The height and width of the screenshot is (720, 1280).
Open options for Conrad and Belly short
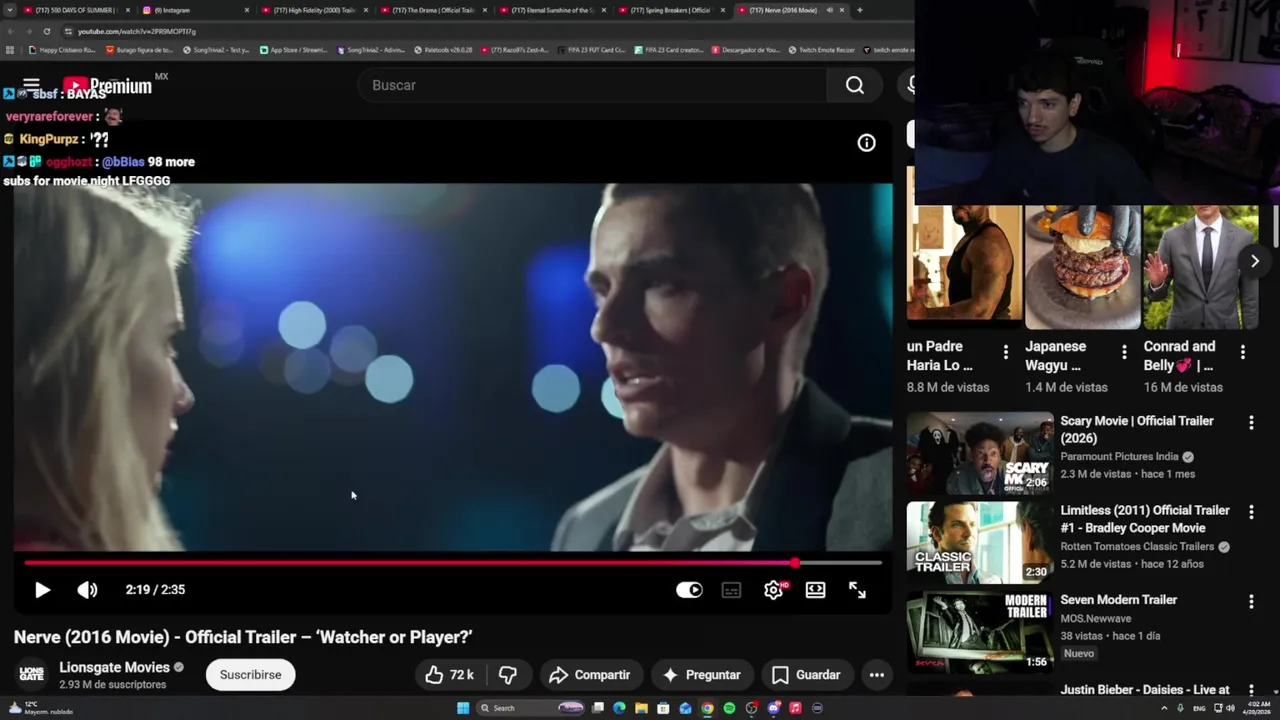pyautogui.click(x=1242, y=352)
